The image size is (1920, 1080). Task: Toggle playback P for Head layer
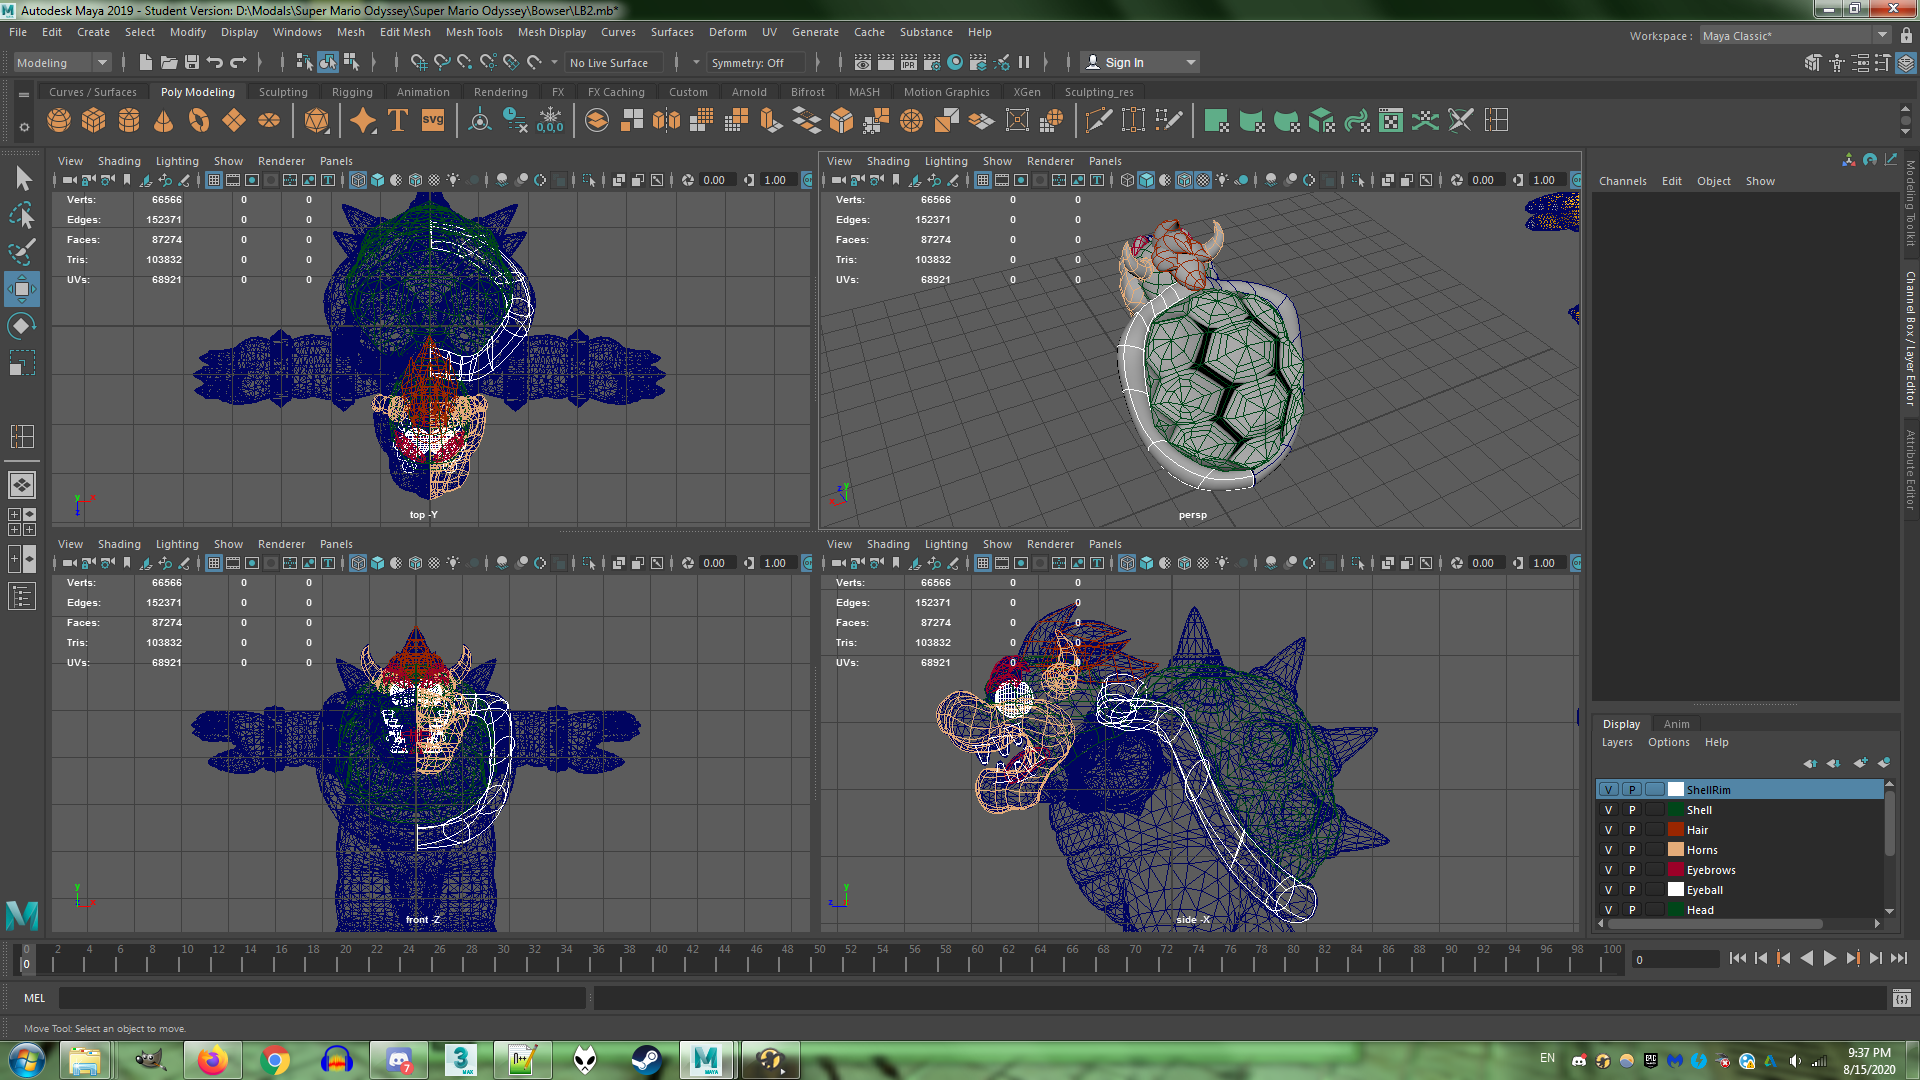click(1632, 910)
